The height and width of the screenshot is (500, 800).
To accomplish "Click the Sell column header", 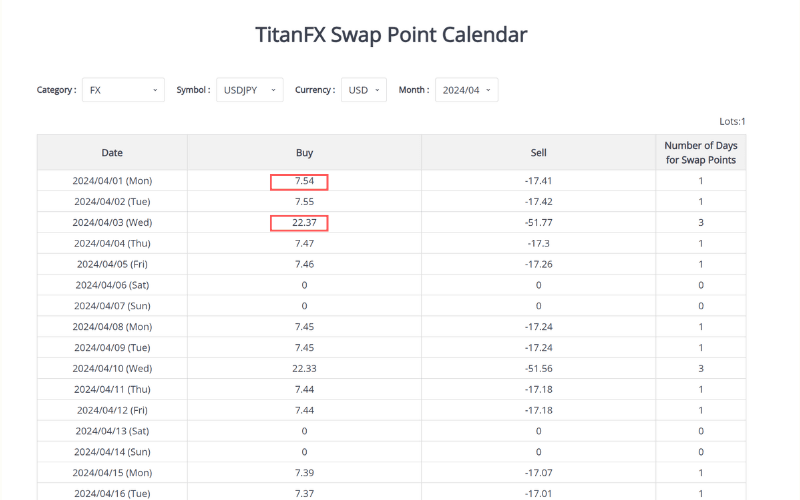I will (538, 153).
